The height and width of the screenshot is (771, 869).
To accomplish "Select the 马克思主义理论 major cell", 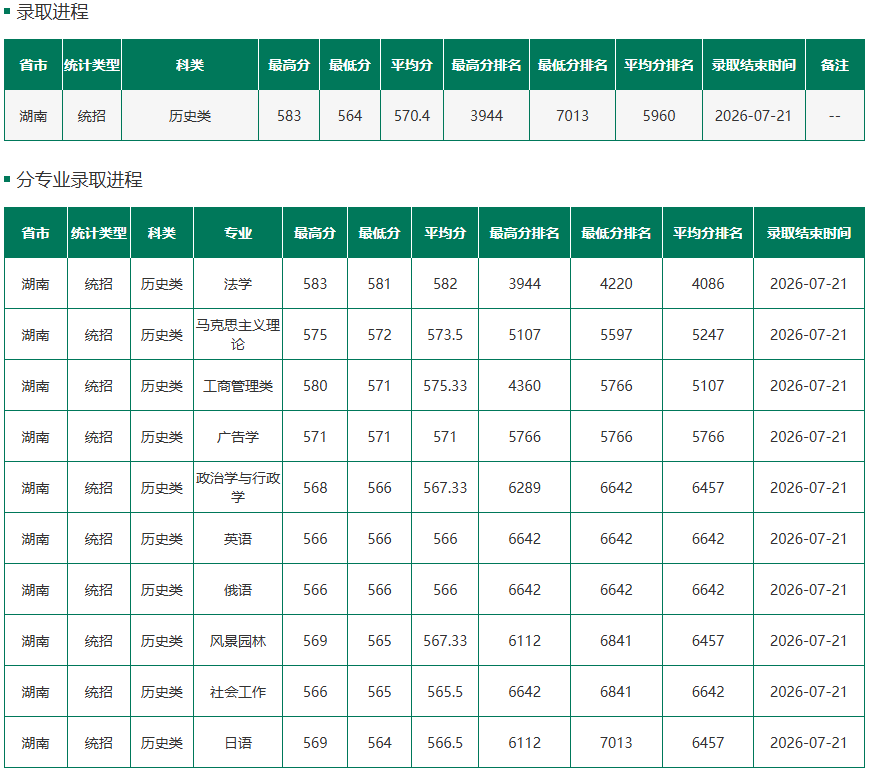I will (238, 335).
